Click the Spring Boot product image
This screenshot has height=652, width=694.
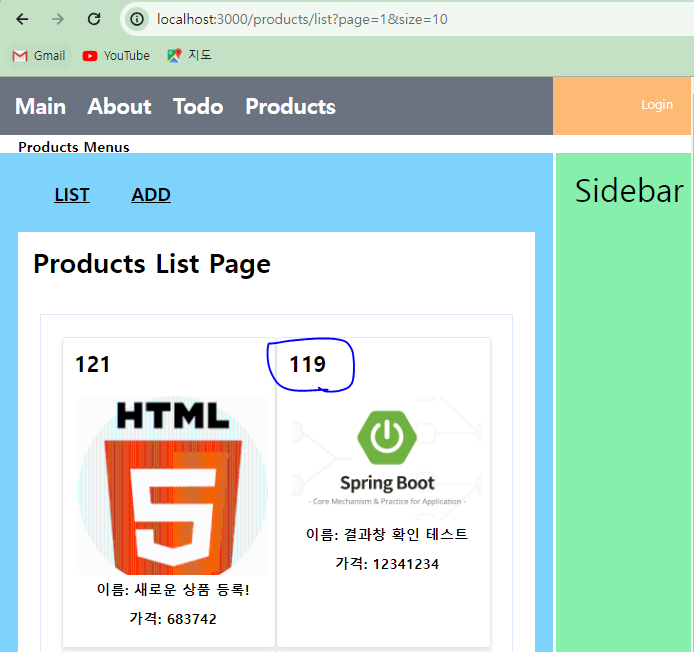point(386,458)
